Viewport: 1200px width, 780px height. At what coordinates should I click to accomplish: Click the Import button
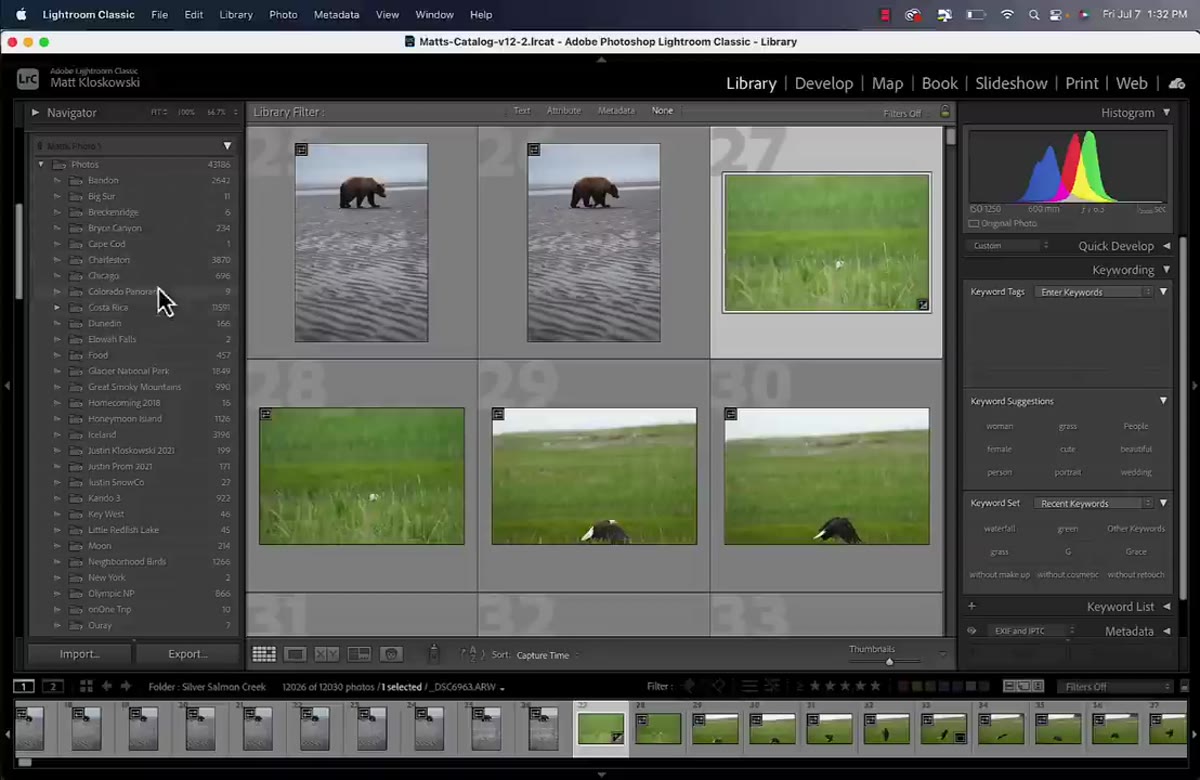[79, 654]
